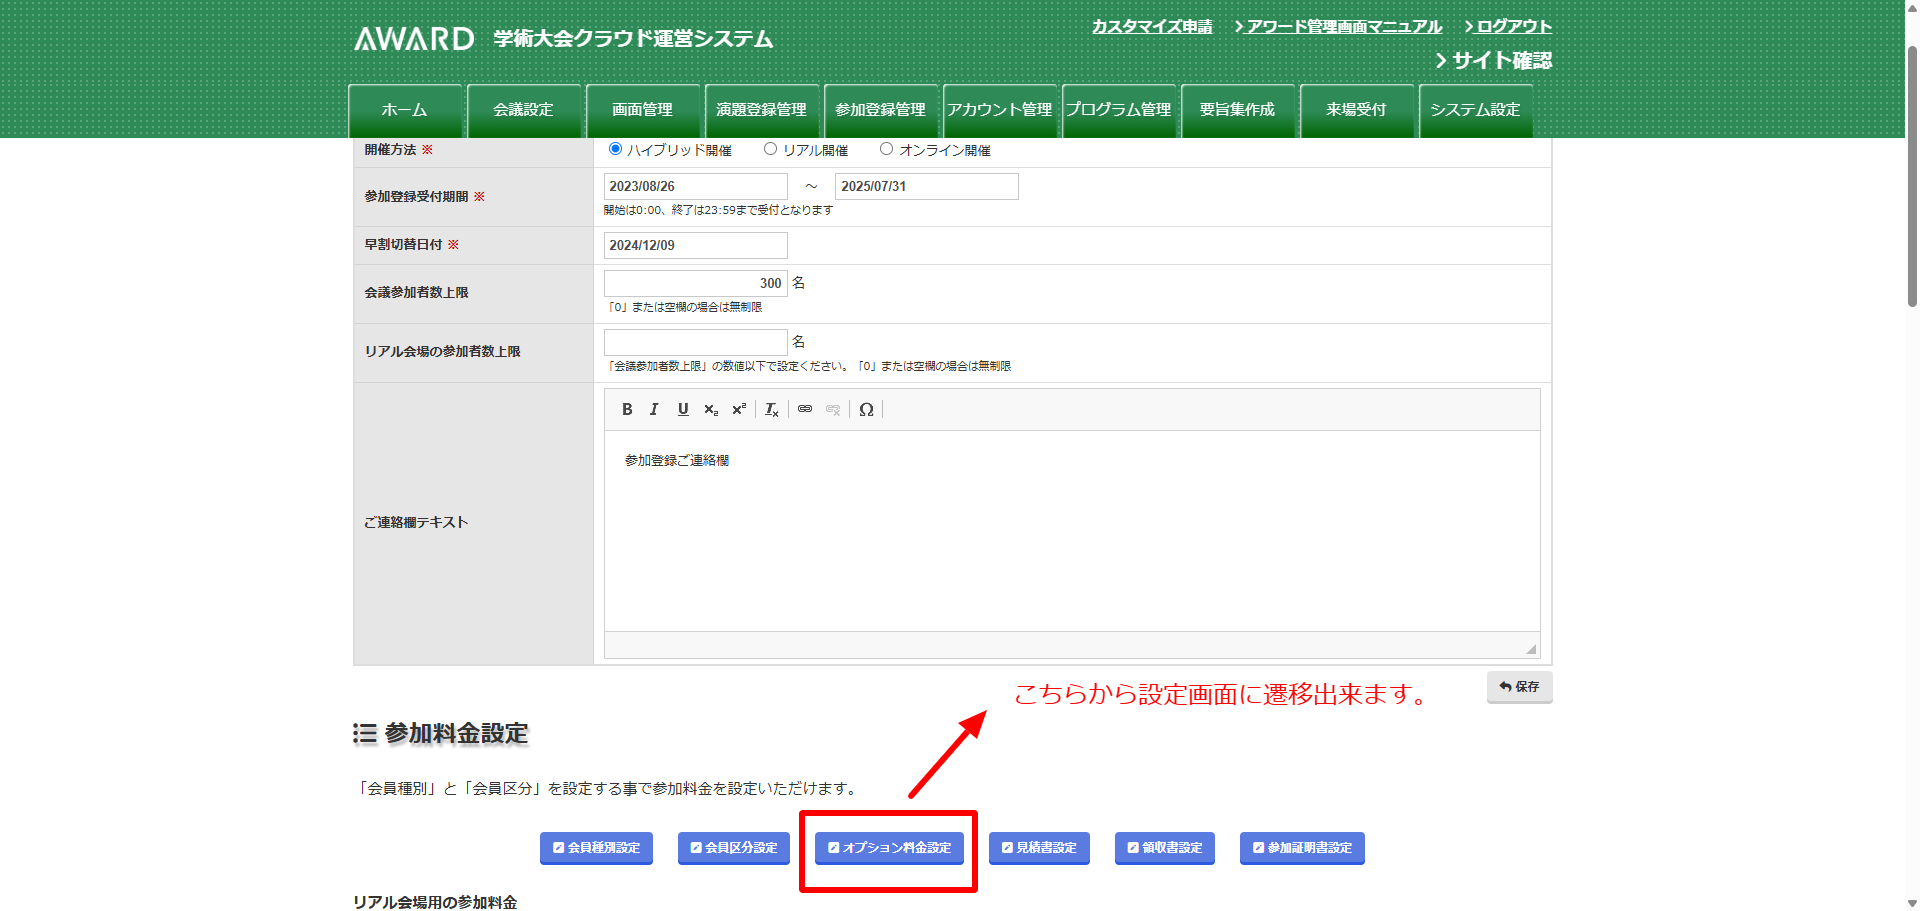Viewport: 1920px width, 911px height.
Task: Open the special character (Ω) picker
Action: 866,409
